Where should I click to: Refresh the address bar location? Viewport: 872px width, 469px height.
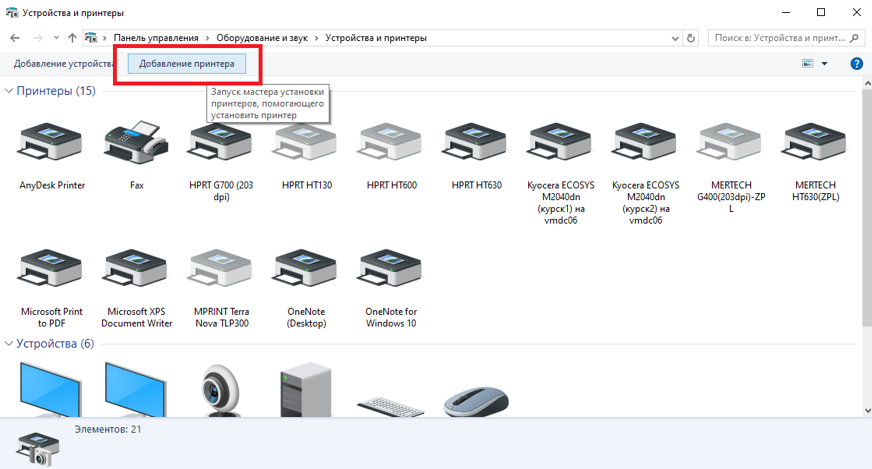[691, 38]
